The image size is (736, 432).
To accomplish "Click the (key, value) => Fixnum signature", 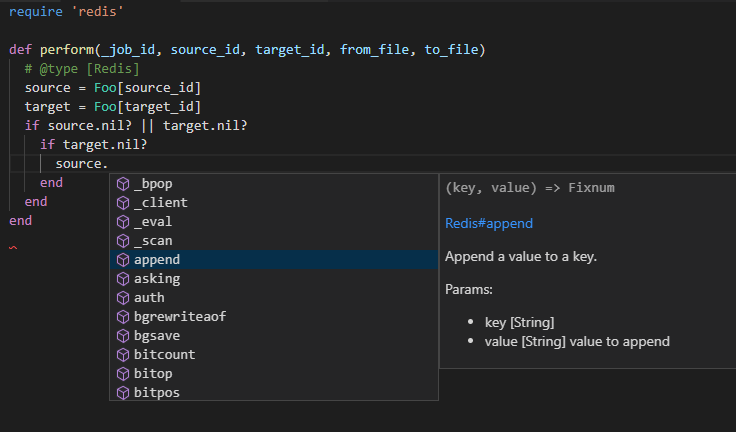I will point(529,188).
